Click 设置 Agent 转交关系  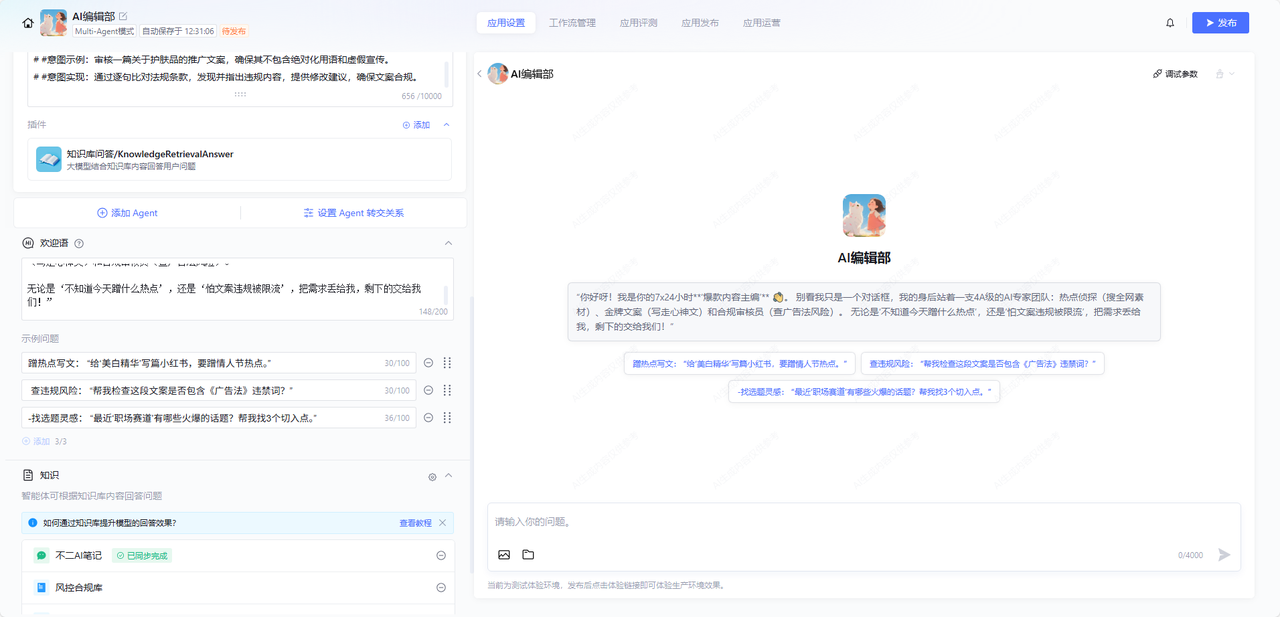pos(353,213)
